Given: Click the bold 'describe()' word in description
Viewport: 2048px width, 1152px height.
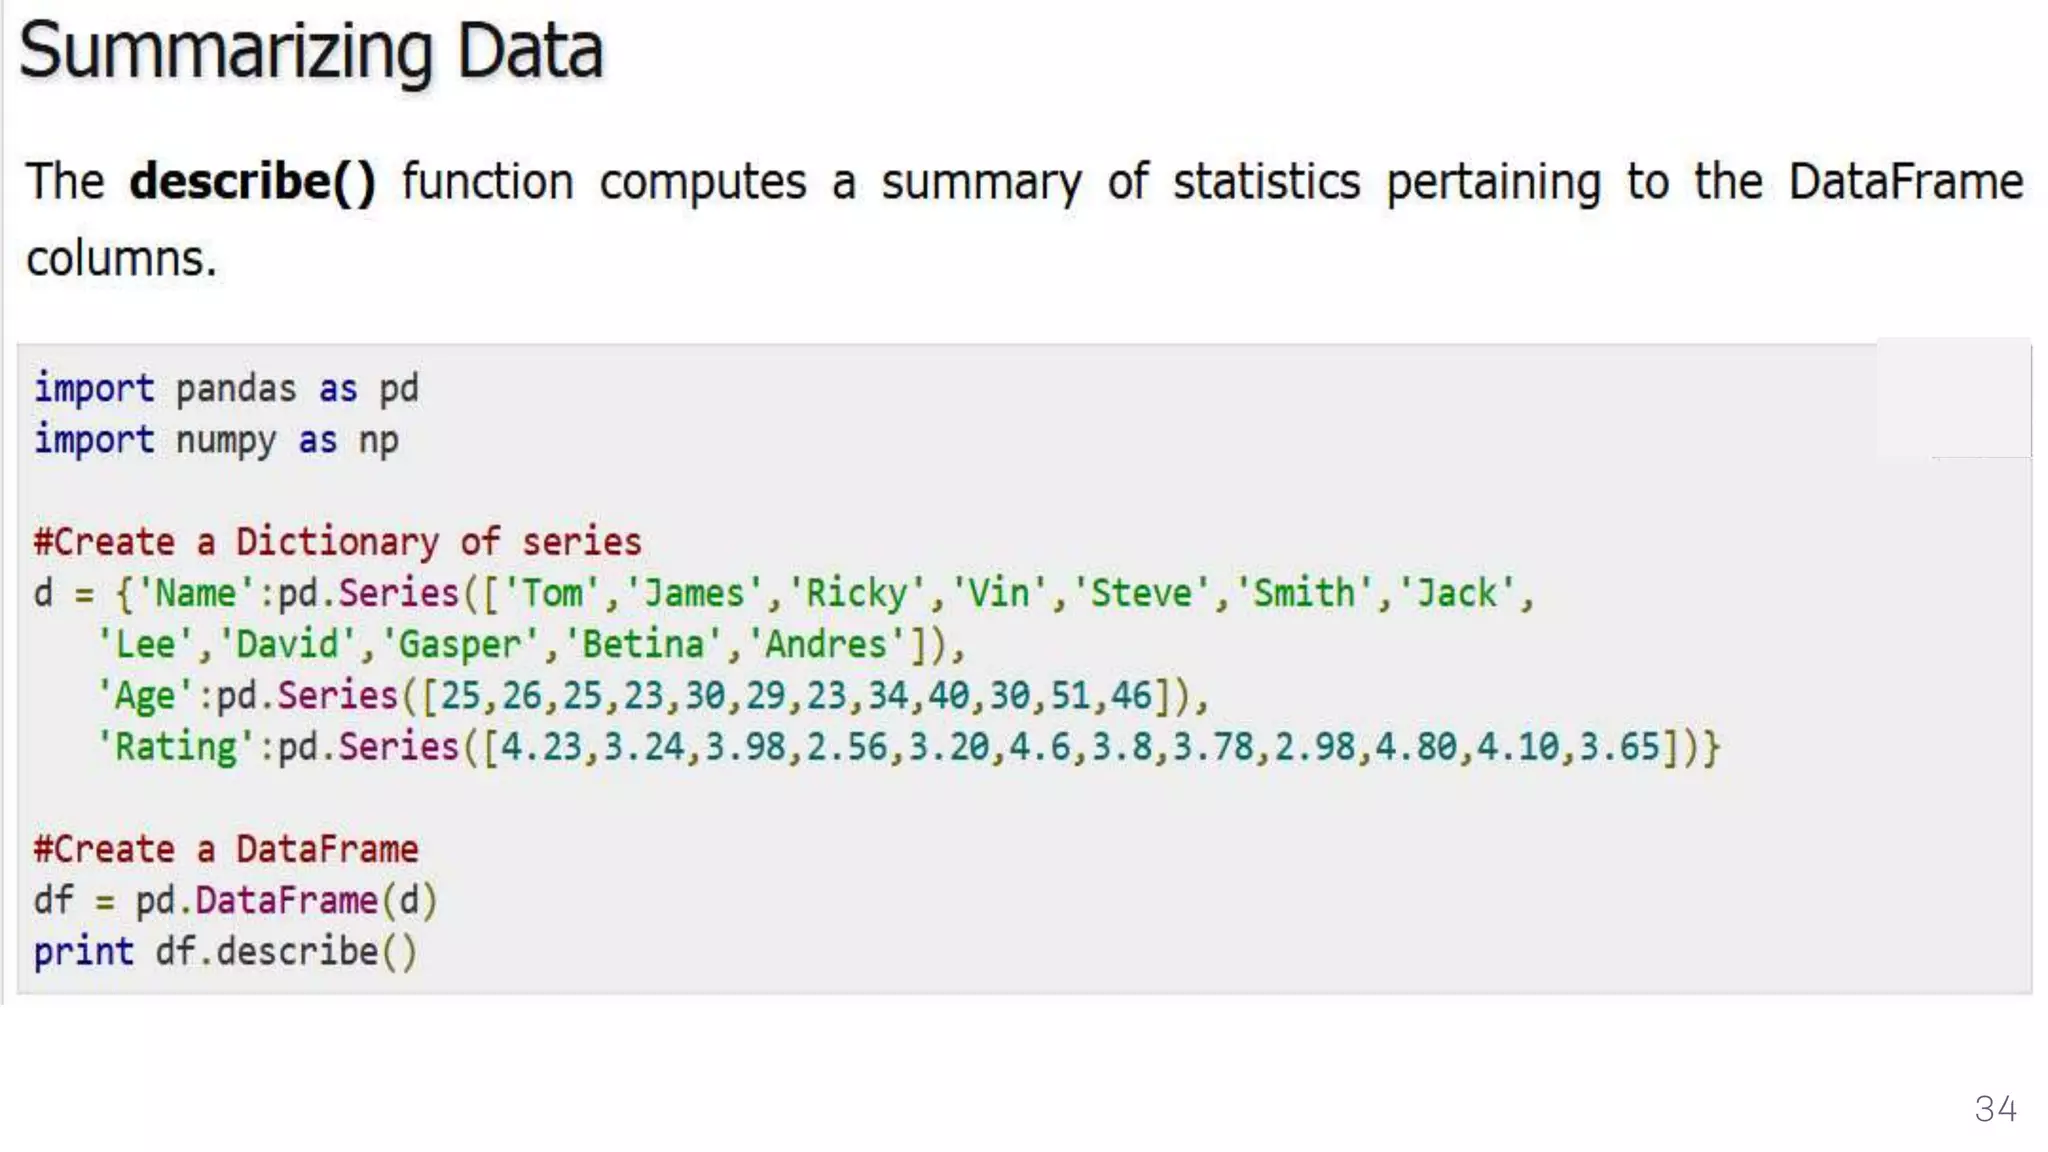Looking at the screenshot, I should (x=253, y=182).
